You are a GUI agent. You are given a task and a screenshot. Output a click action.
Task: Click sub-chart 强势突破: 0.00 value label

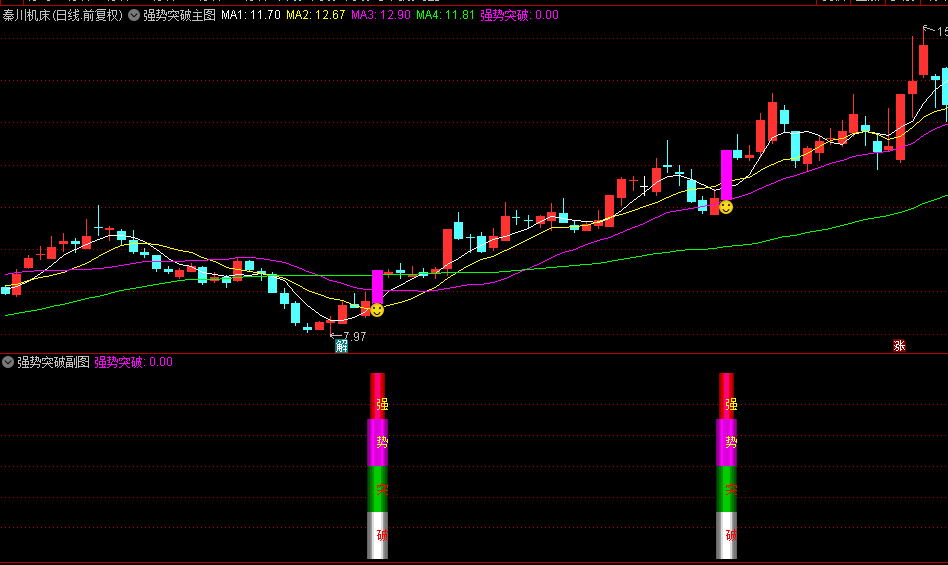tap(134, 362)
